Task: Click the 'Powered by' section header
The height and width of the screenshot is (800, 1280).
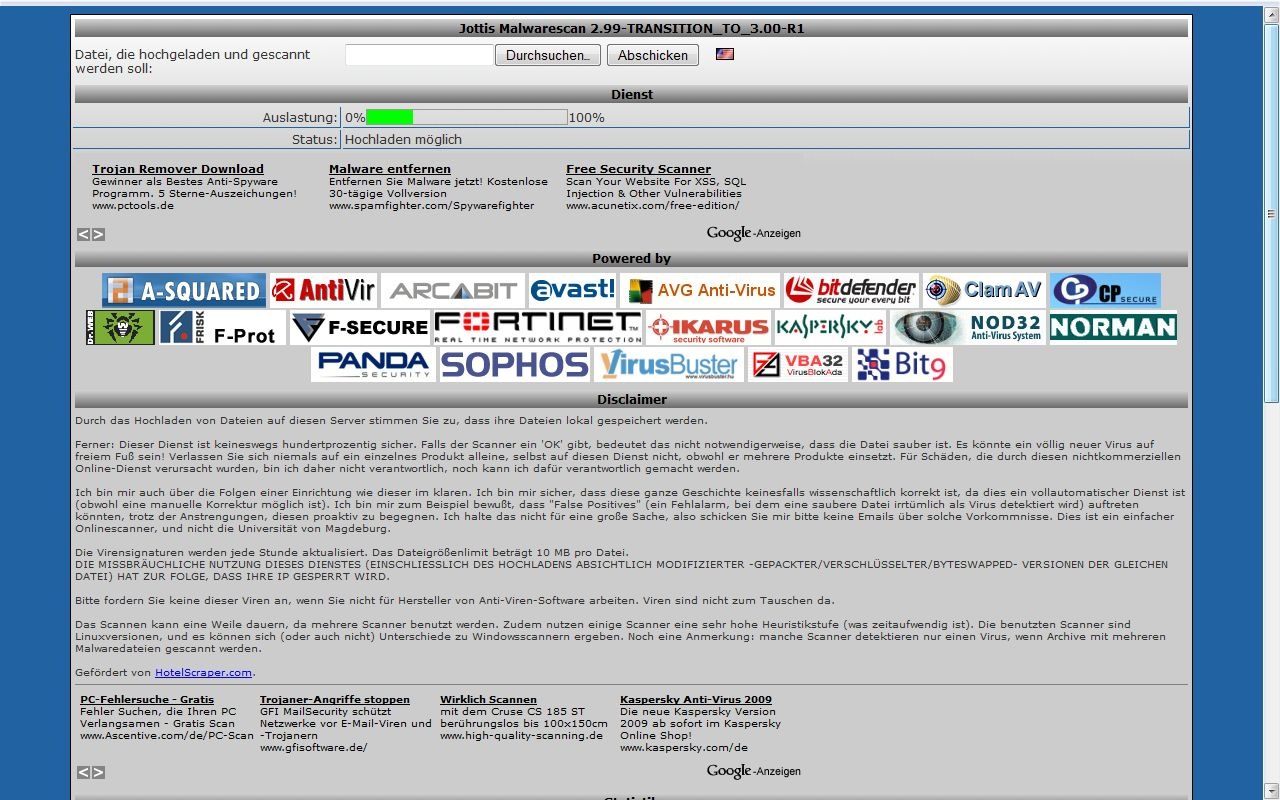Action: (632, 258)
